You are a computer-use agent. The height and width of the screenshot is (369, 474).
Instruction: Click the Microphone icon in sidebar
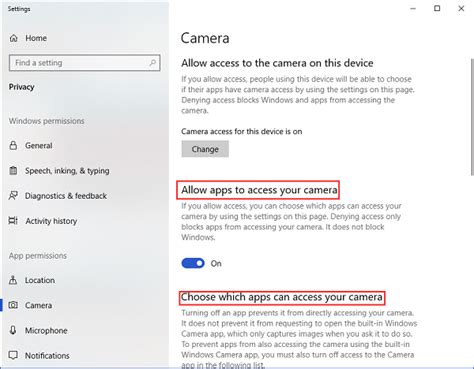point(13,330)
